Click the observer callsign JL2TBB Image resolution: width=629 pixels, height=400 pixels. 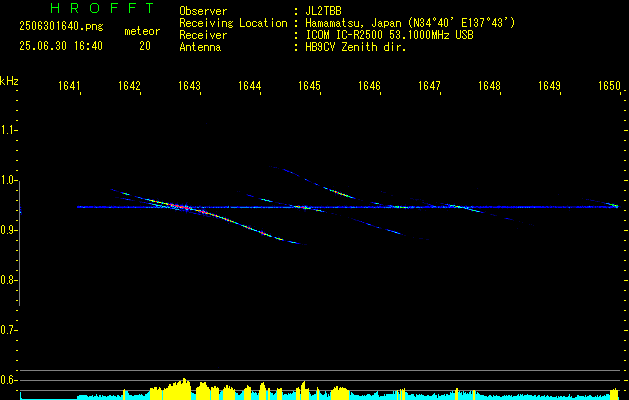click(x=323, y=11)
